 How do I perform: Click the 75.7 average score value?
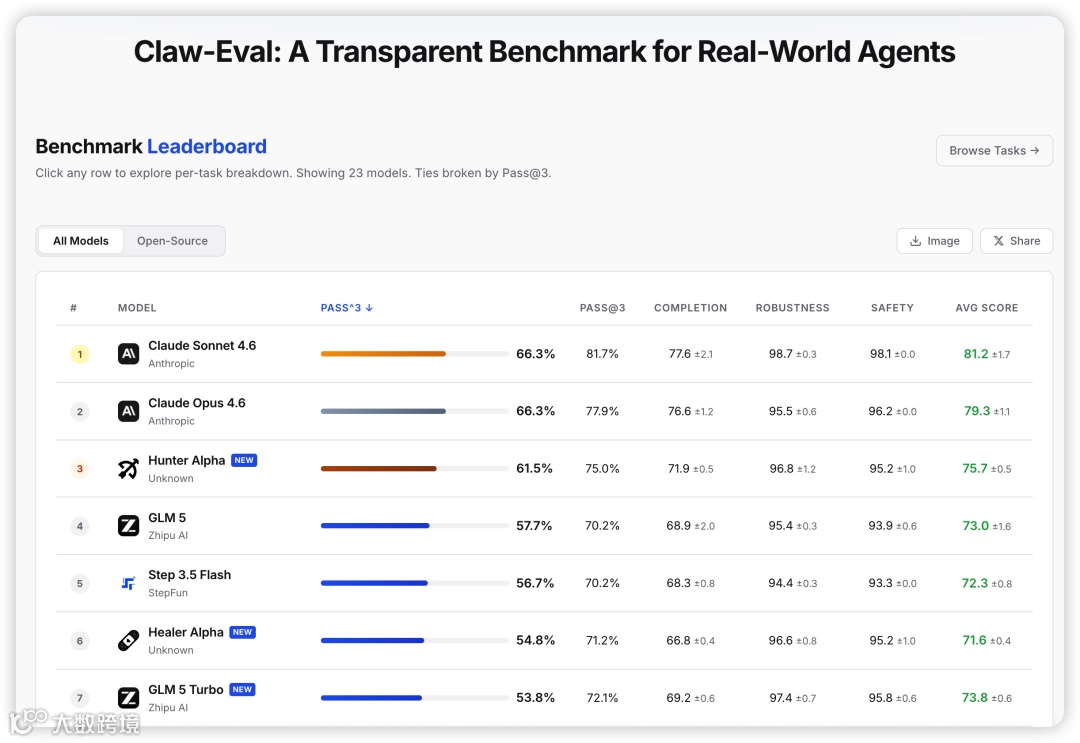tap(975, 468)
